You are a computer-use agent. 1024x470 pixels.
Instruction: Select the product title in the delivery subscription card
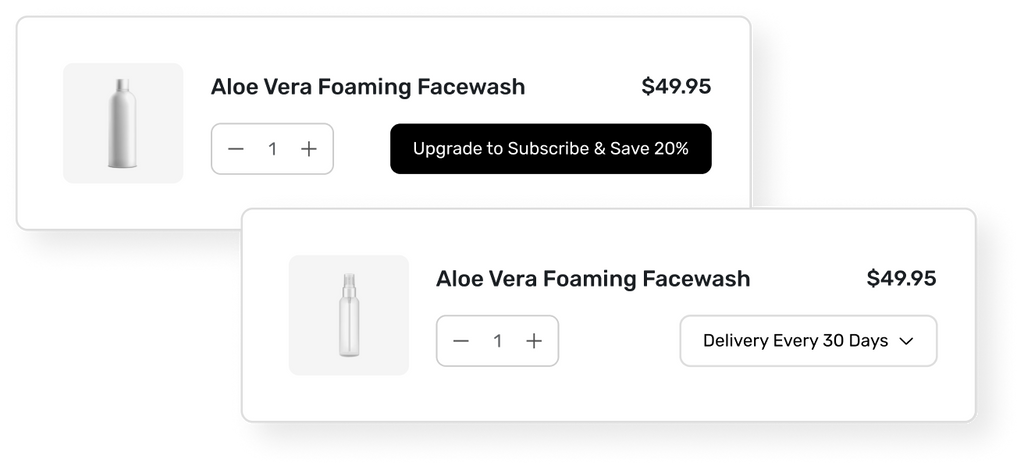pyautogui.click(x=592, y=279)
